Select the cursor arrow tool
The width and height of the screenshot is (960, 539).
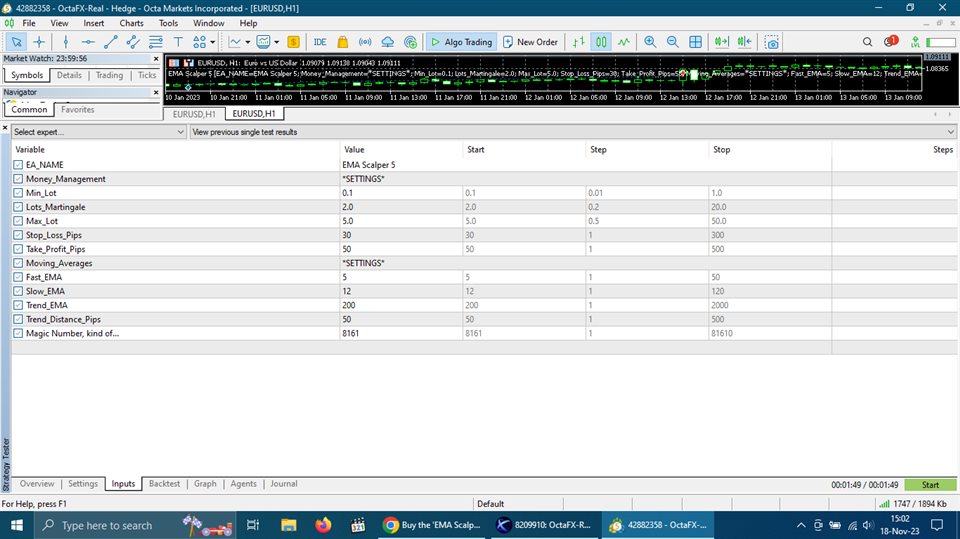click(x=17, y=42)
